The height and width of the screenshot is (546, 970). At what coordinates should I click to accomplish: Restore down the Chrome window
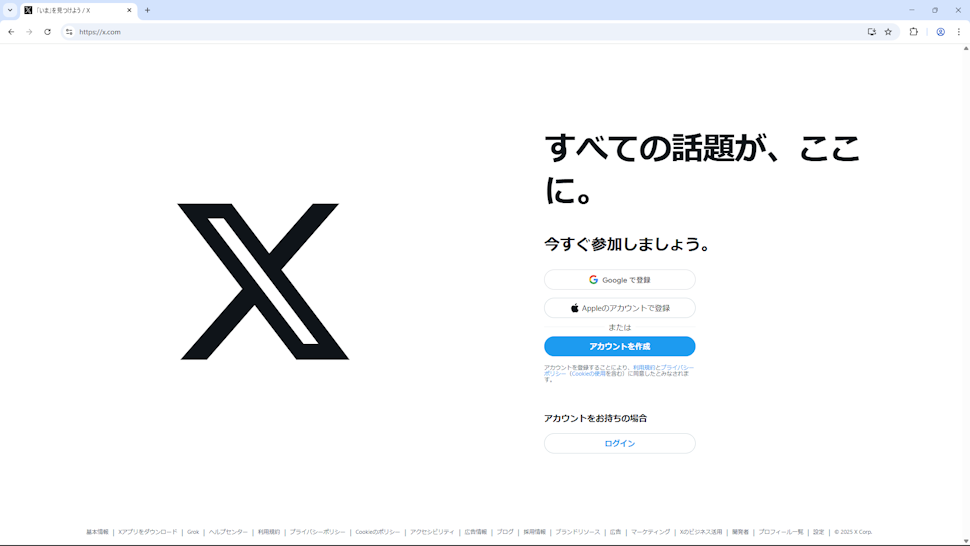click(x=935, y=10)
